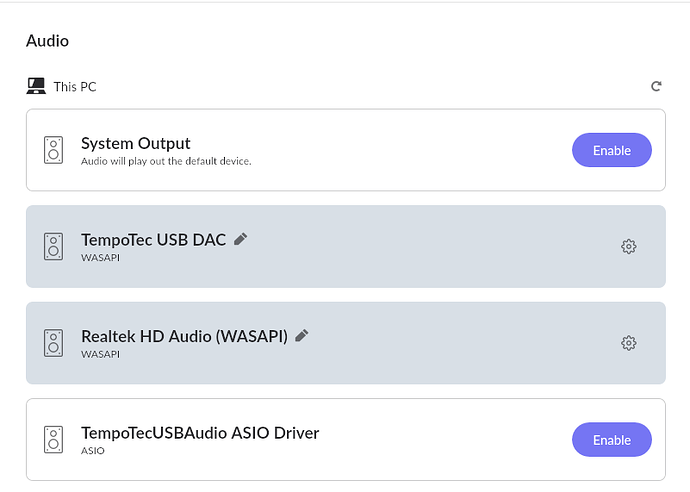
Task: Click the ASIO subtitle under TempoTecUSBAudio
Action: (93, 451)
